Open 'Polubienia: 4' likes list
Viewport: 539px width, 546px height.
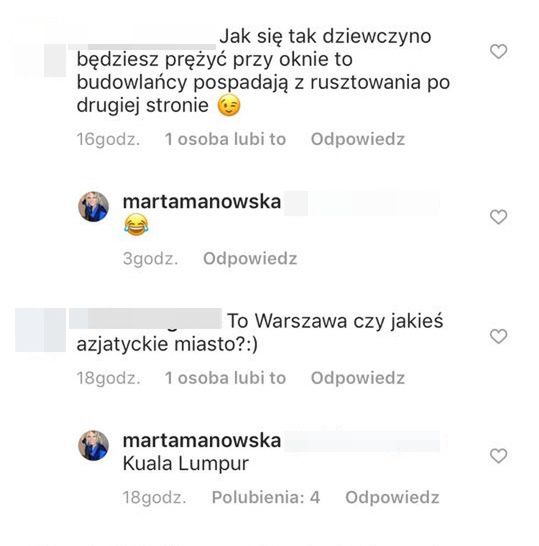click(266, 497)
